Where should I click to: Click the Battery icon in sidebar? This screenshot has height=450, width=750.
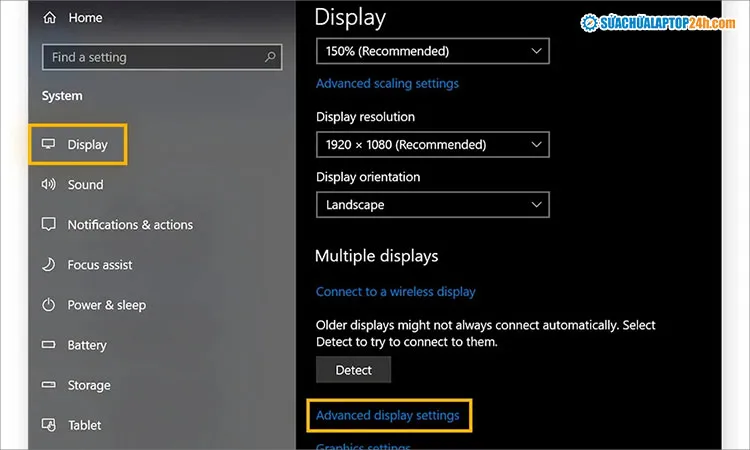(48, 345)
